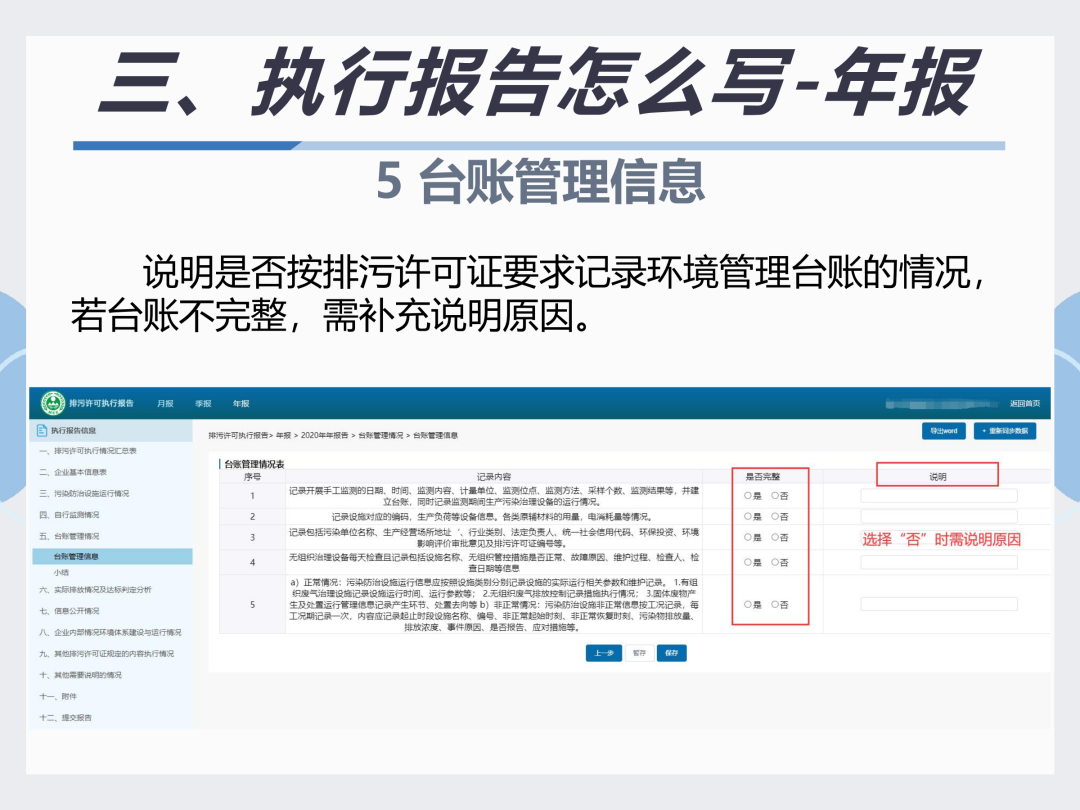Switch to the 季报 tab

[203, 404]
